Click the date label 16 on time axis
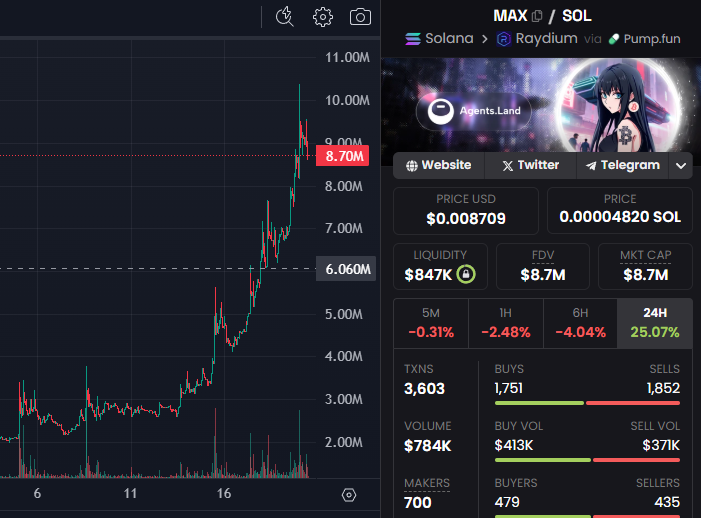This screenshot has width=701, height=518. 224,493
